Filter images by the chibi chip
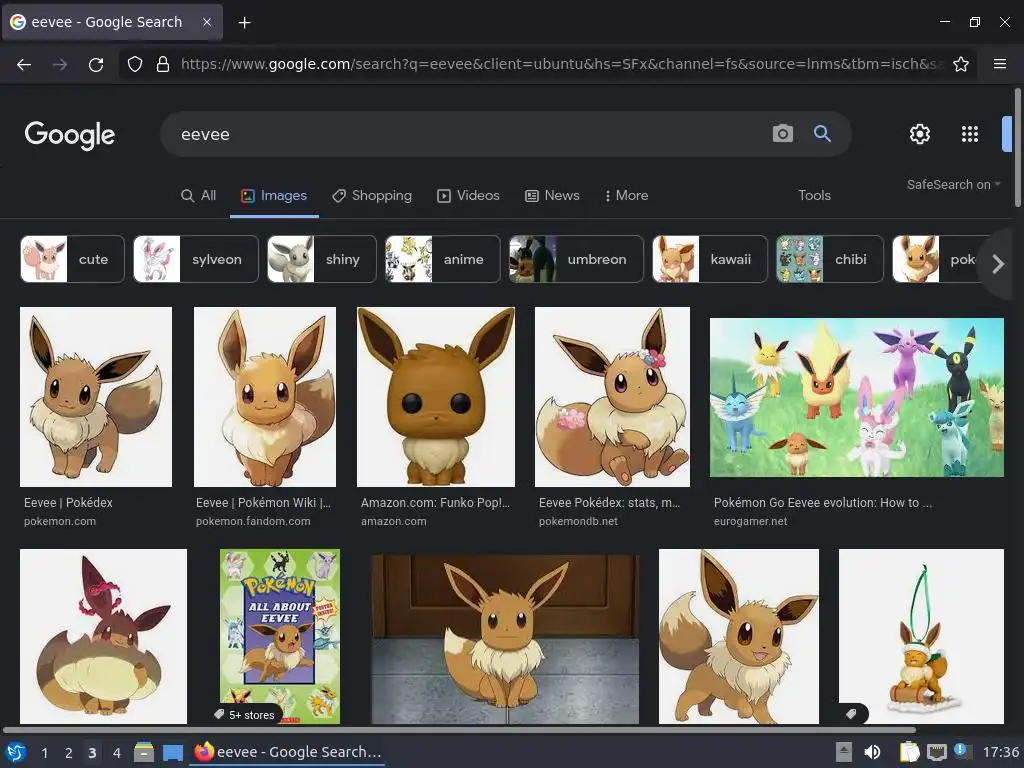1024x768 pixels. coord(829,259)
